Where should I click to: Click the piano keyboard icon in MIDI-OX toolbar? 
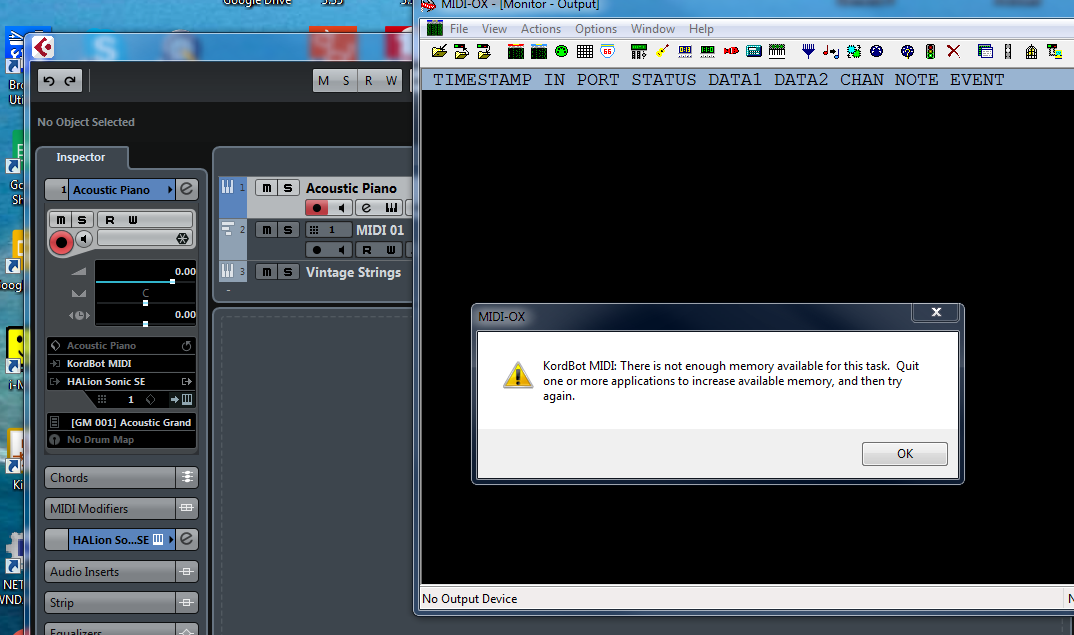(x=777, y=51)
